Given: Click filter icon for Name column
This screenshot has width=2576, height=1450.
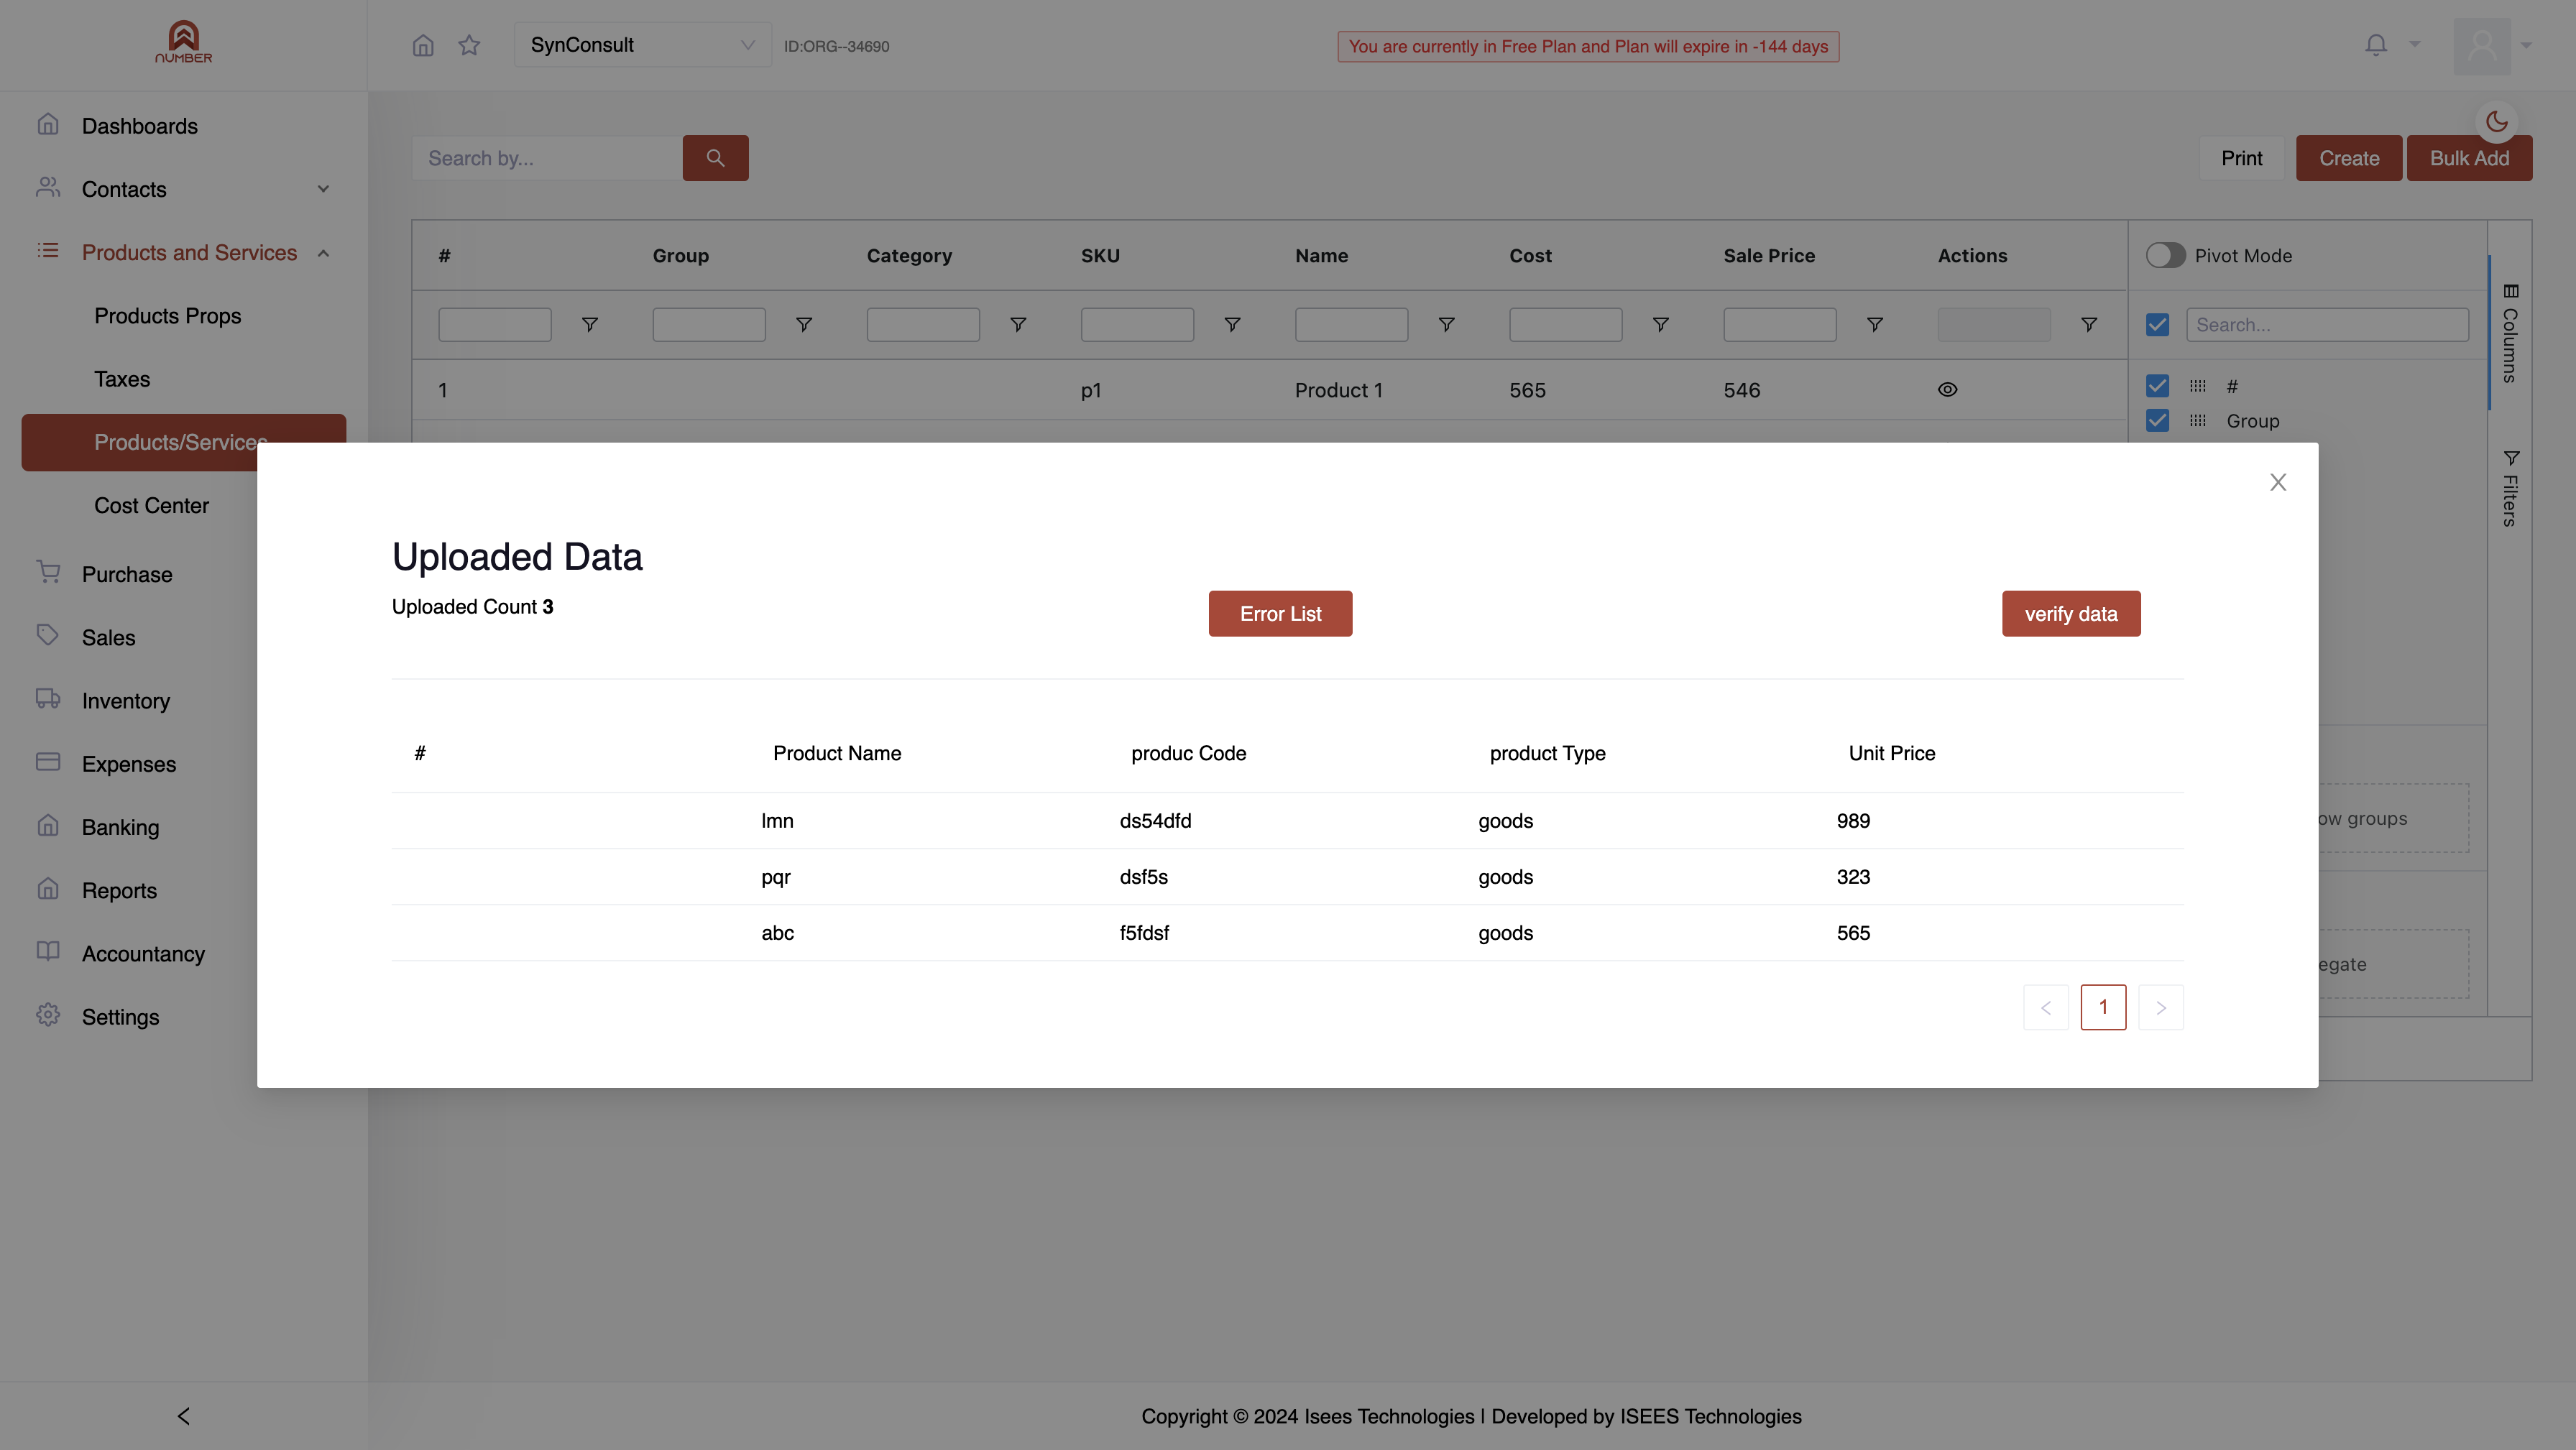Looking at the screenshot, I should click(x=1446, y=325).
